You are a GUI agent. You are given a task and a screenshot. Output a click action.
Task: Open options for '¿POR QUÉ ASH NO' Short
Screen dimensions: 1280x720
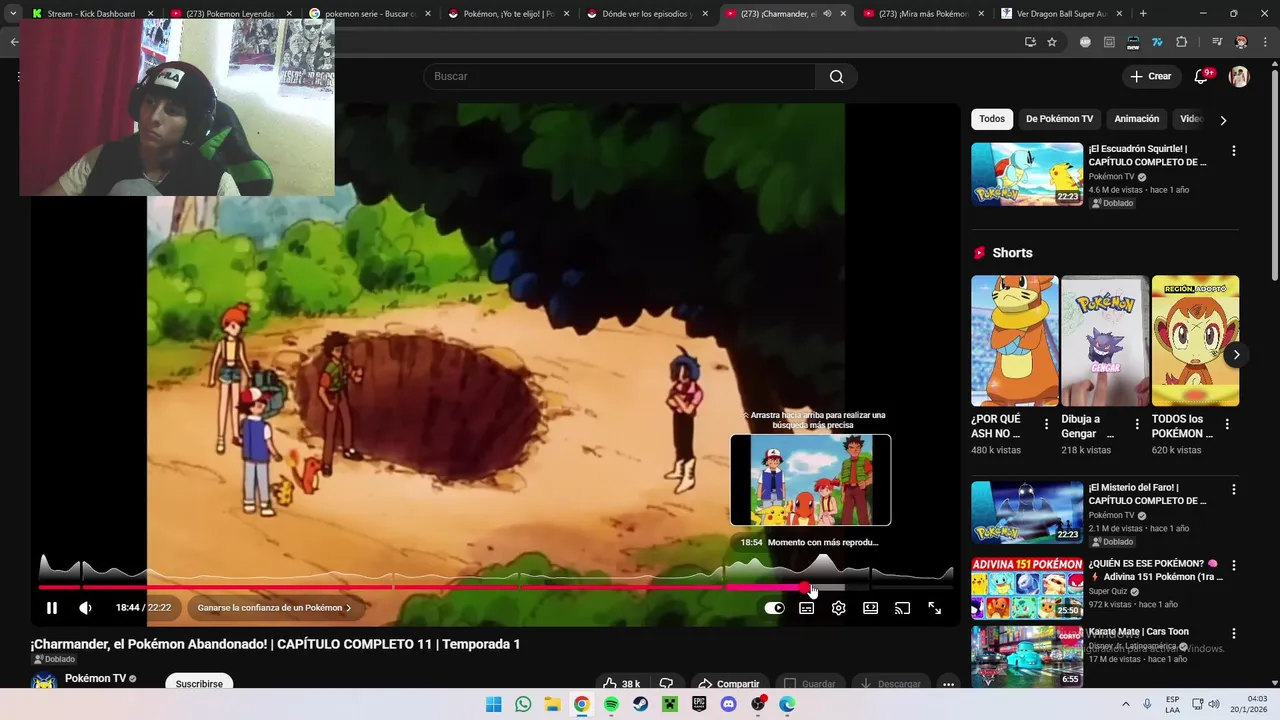[1047, 424]
